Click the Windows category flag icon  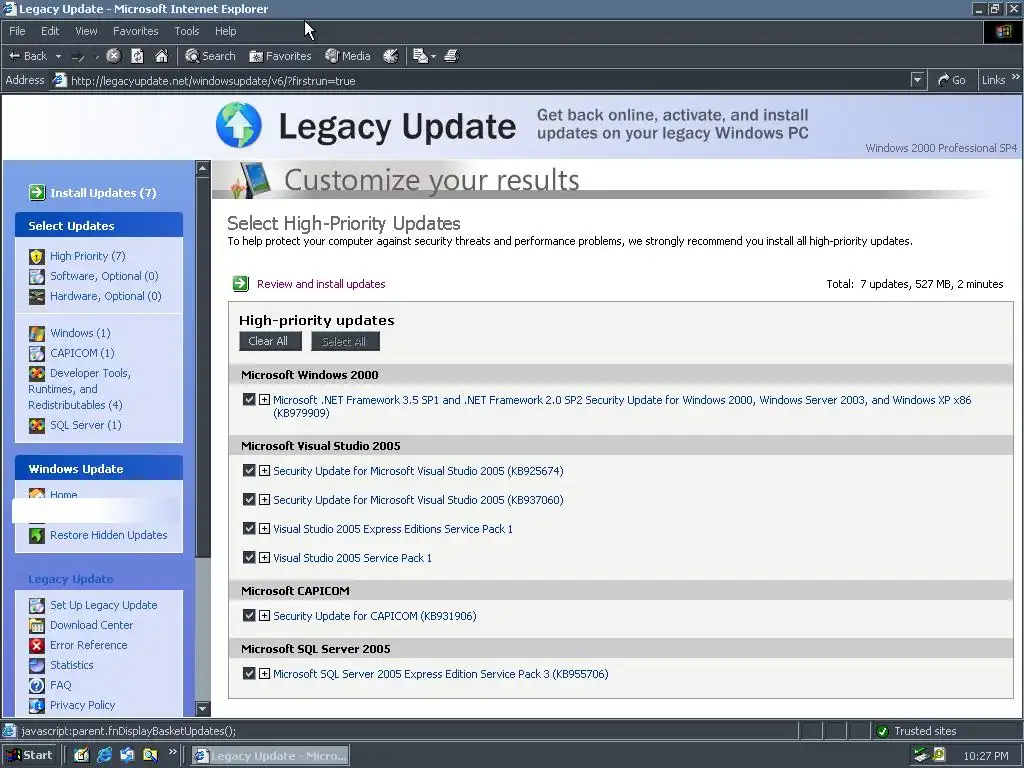37,333
